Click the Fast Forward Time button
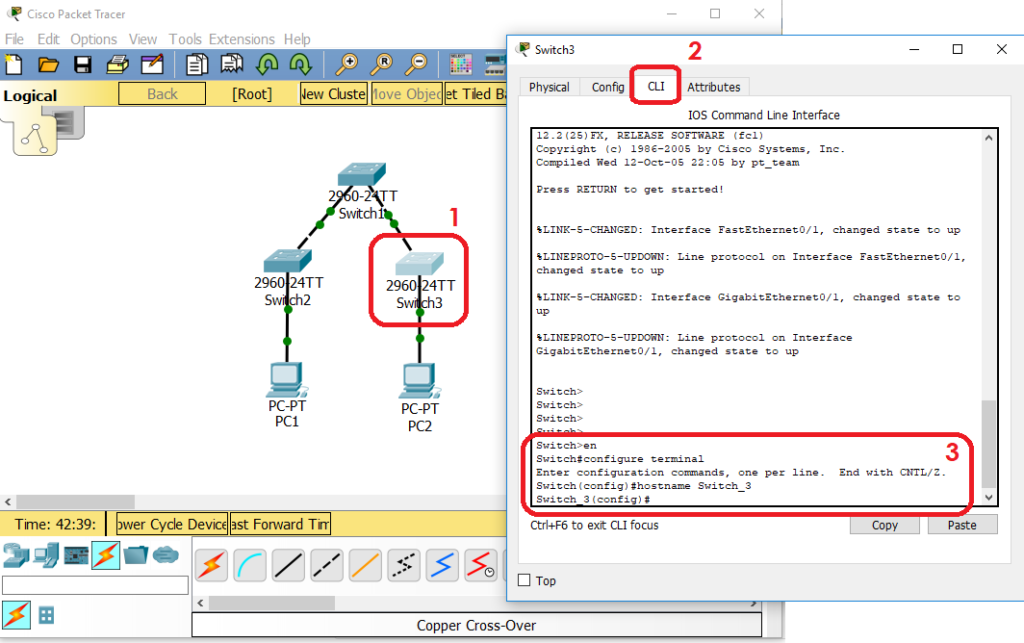Screen dimensions: 1024x643 (280, 524)
